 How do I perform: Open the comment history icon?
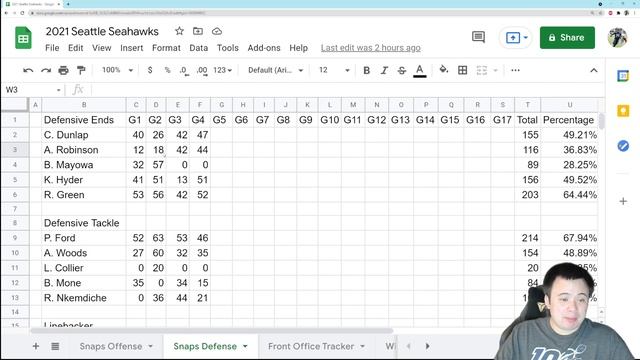tap(478, 37)
